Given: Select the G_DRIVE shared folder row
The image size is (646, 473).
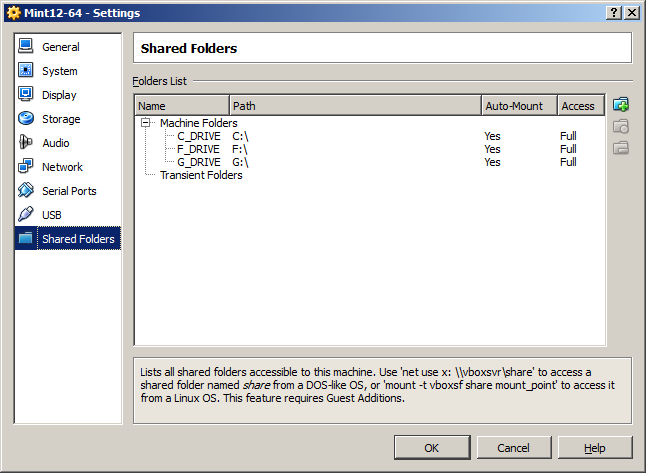Looking at the screenshot, I should pyautogui.click(x=199, y=162).
